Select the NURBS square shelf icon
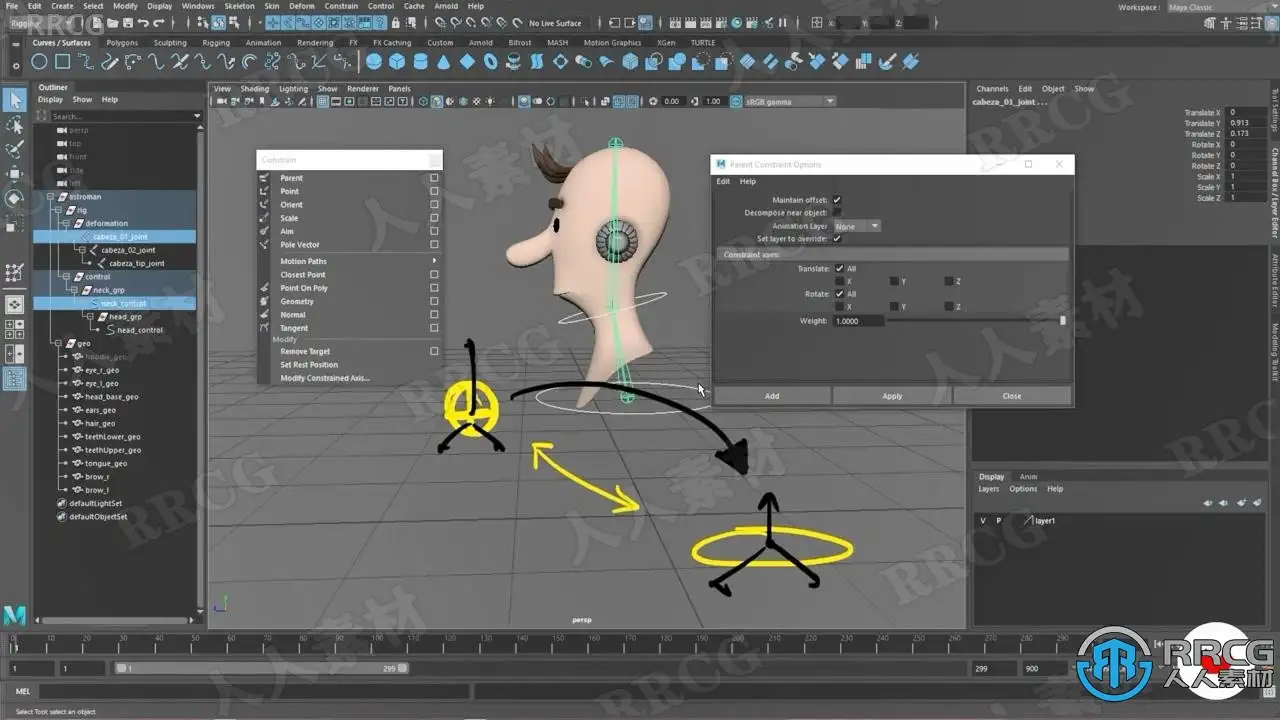This screenshot has height=720, width=1280. 62,62
